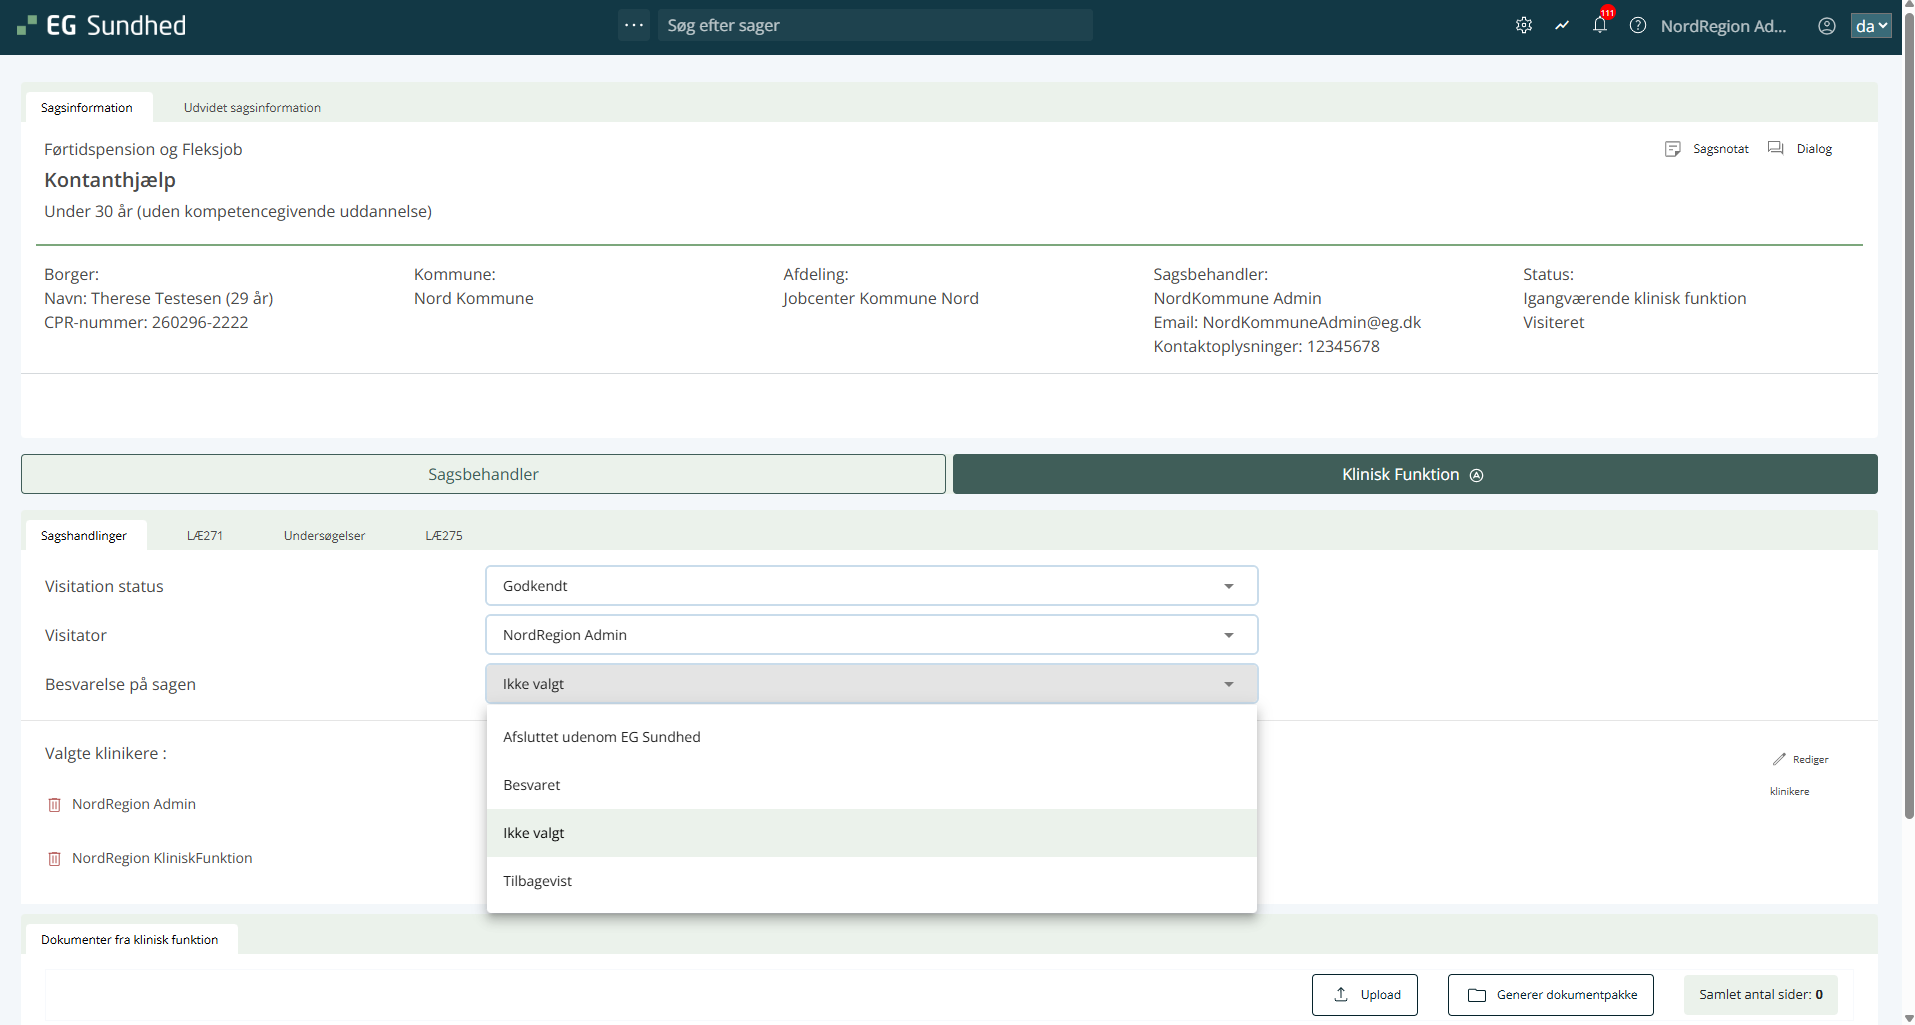
Task: Open notifications bell with 111 badge
Action: (1599, 26)
